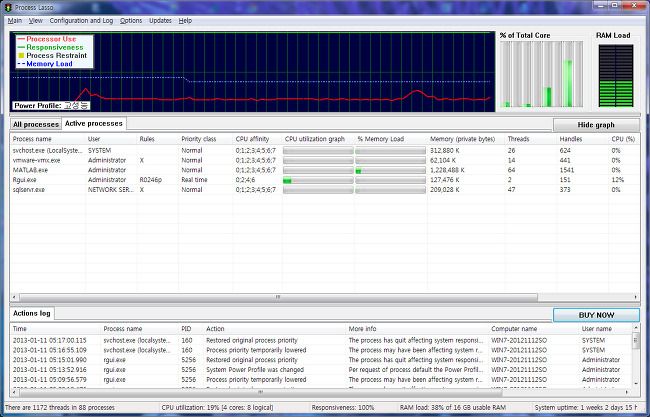650x417 pixels.
Task: Click the Process Restraint legend entry
Action: (53, 56)
